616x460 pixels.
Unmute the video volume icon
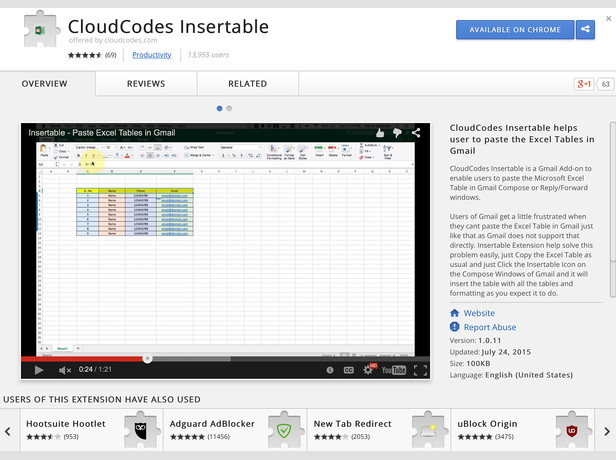65,370
